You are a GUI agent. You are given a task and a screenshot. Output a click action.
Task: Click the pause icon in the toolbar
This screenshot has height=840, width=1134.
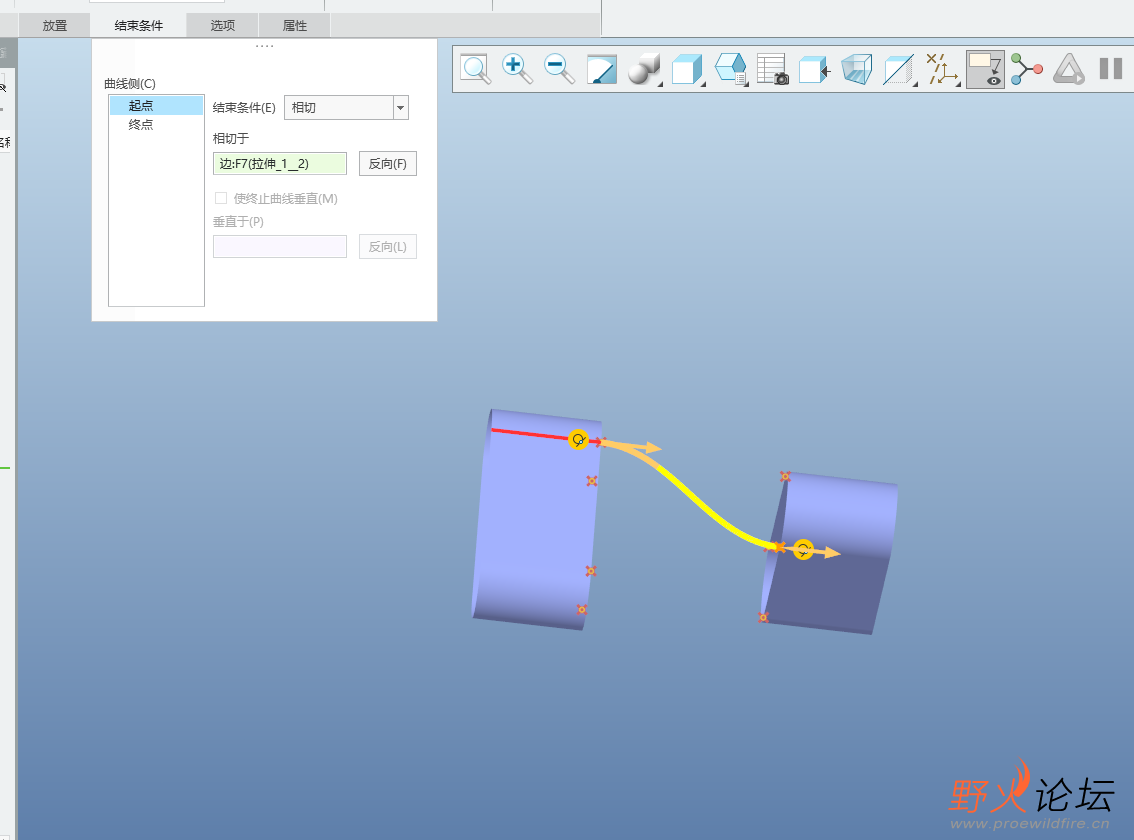click(x=1110, y=69)
